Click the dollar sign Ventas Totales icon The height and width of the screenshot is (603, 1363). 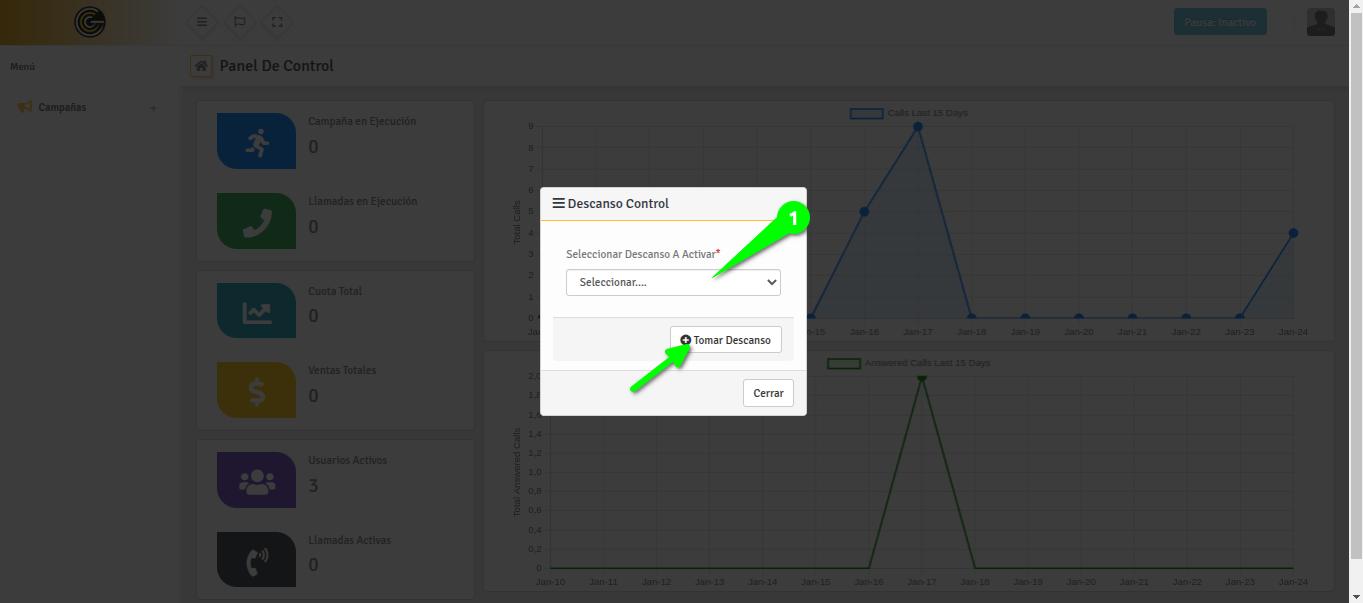coord(256,390)
